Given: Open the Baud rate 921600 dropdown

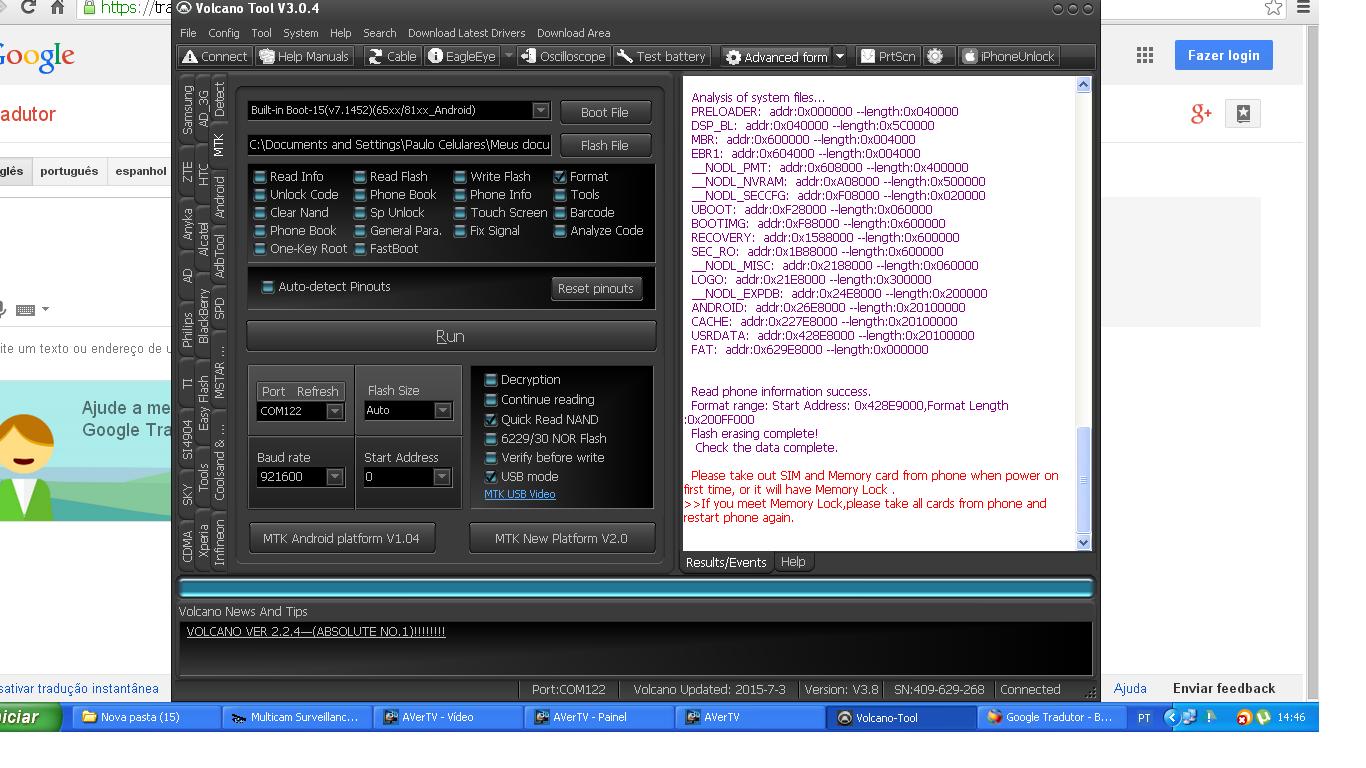Looking at the screenshot, I should click(335, 477).
